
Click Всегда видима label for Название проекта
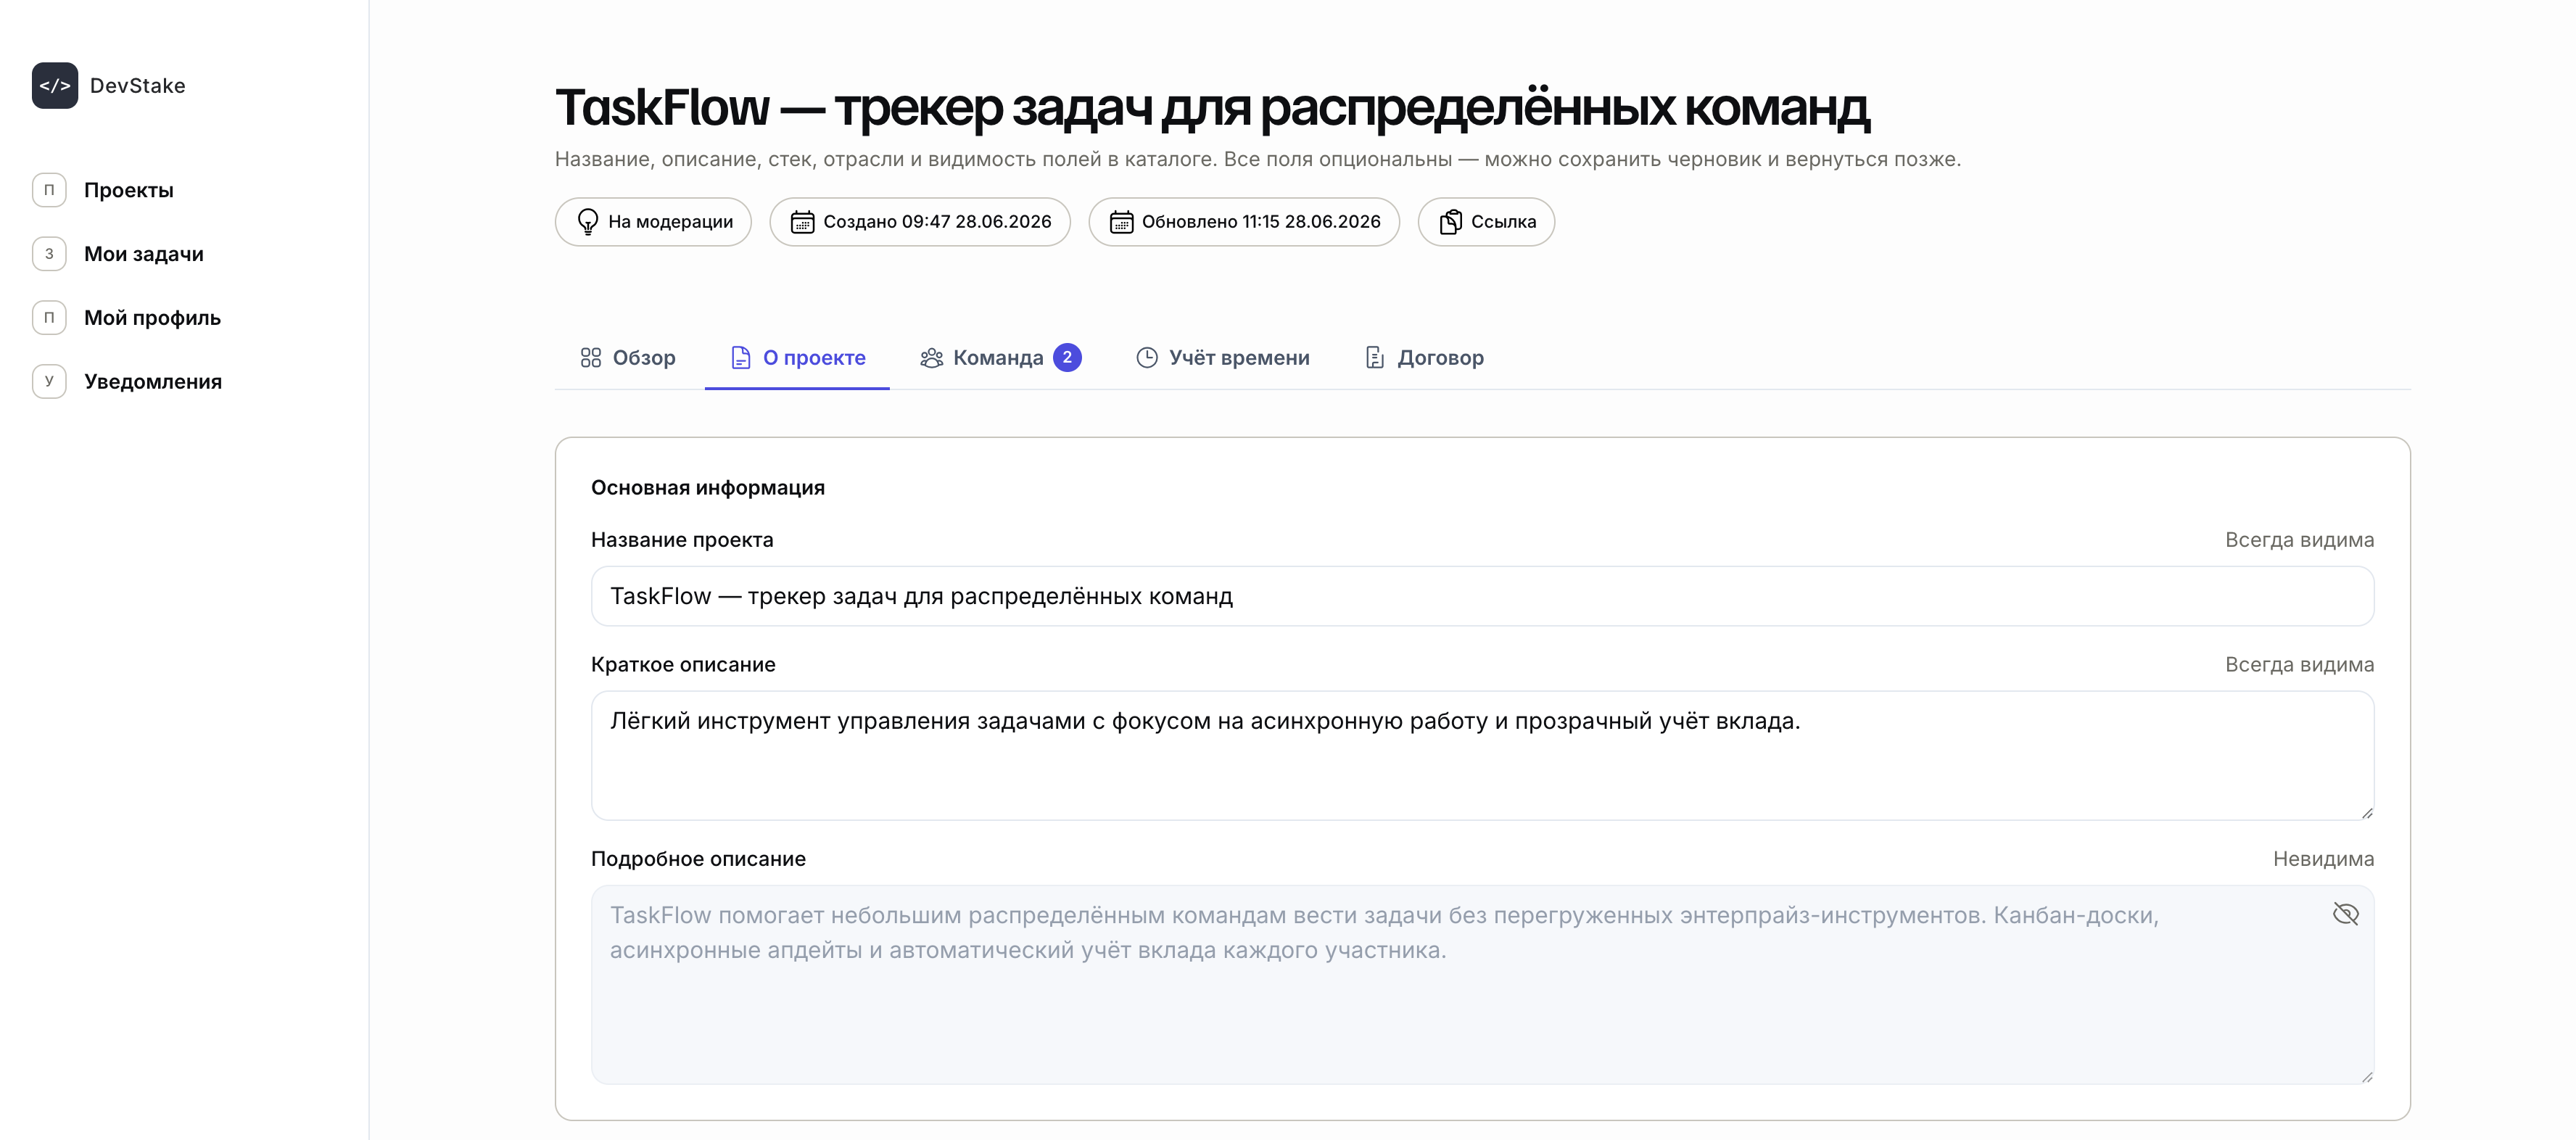tap(2299, 540)
